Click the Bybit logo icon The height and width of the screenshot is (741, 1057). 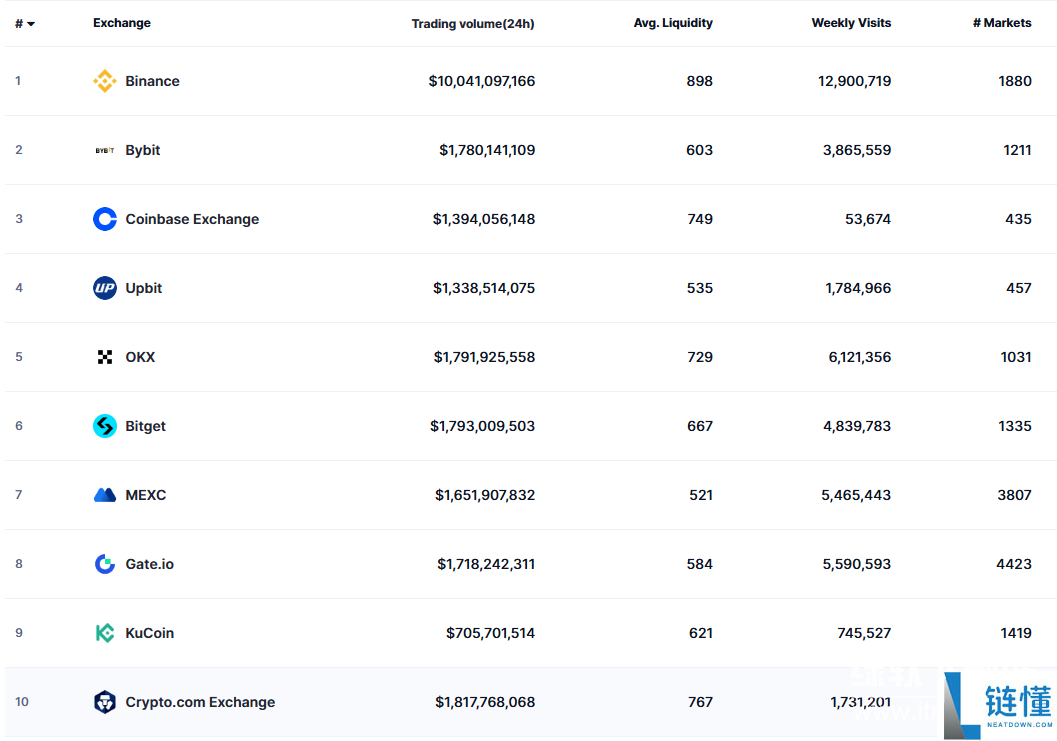[x=104, y=150]
